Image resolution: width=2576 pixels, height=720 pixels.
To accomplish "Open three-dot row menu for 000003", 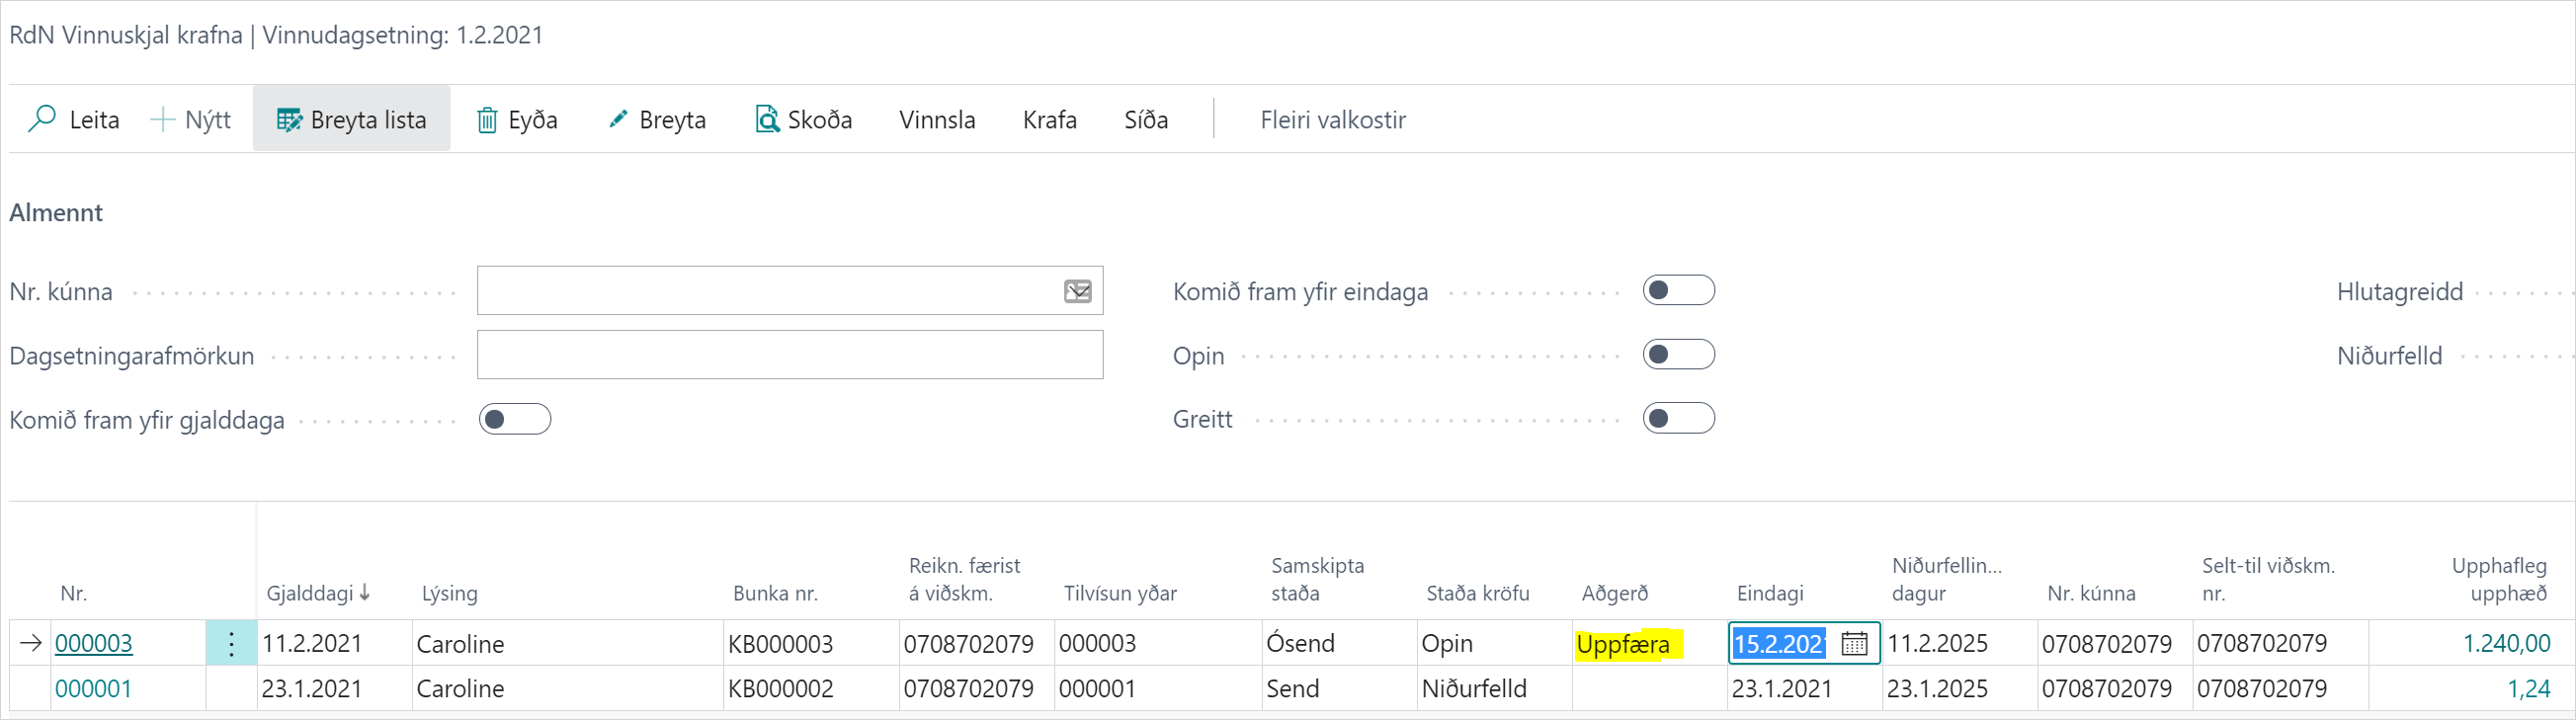I will [x=231, y=643].
